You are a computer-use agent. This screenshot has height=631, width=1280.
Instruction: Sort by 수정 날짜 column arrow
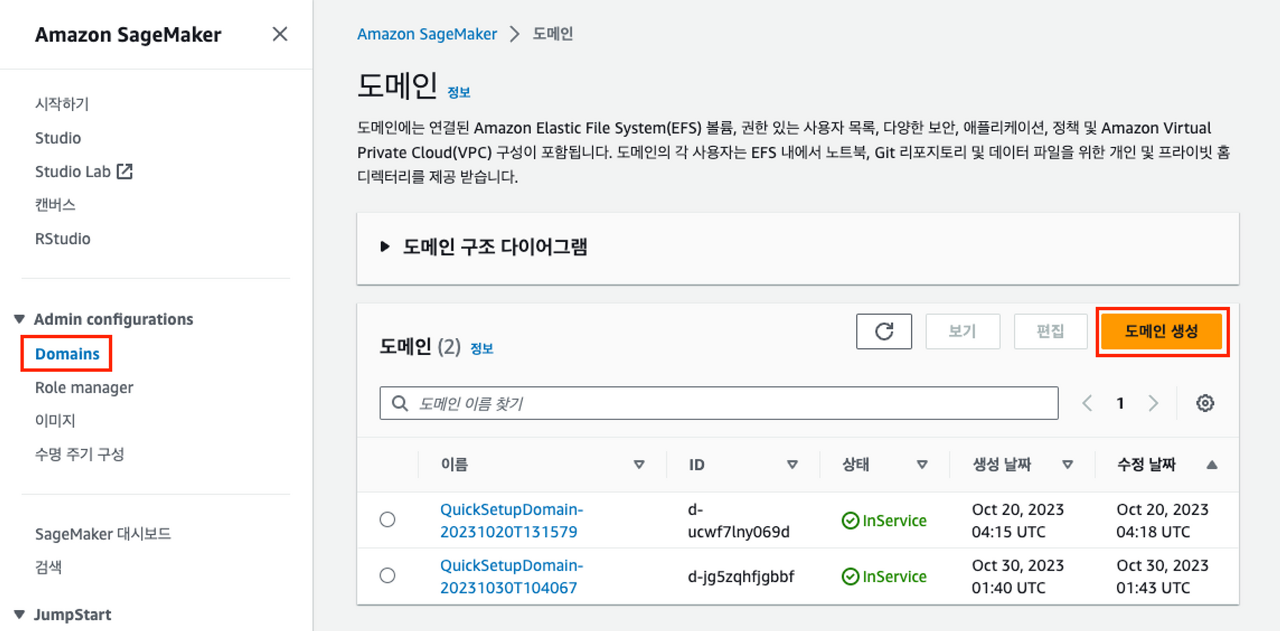1212,465
